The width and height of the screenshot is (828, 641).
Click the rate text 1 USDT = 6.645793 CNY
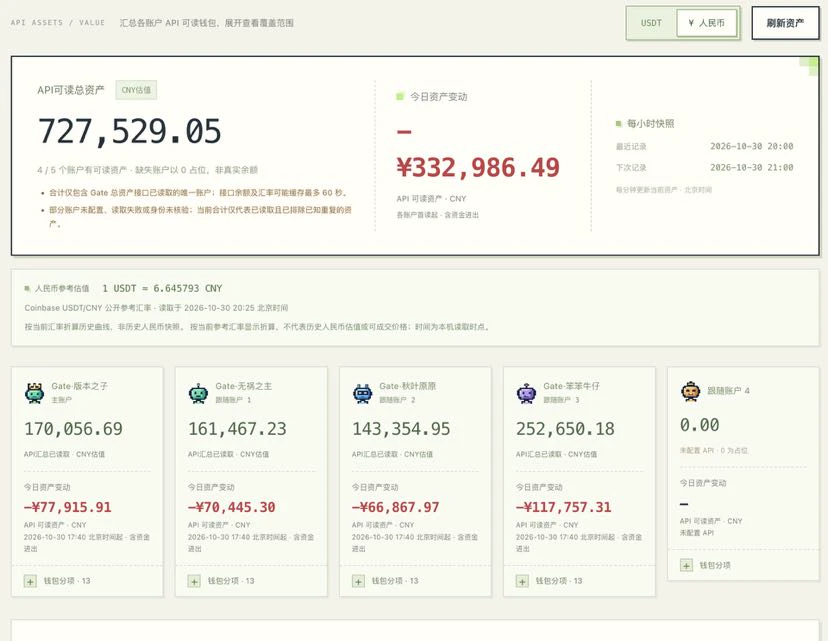[162, 288]
